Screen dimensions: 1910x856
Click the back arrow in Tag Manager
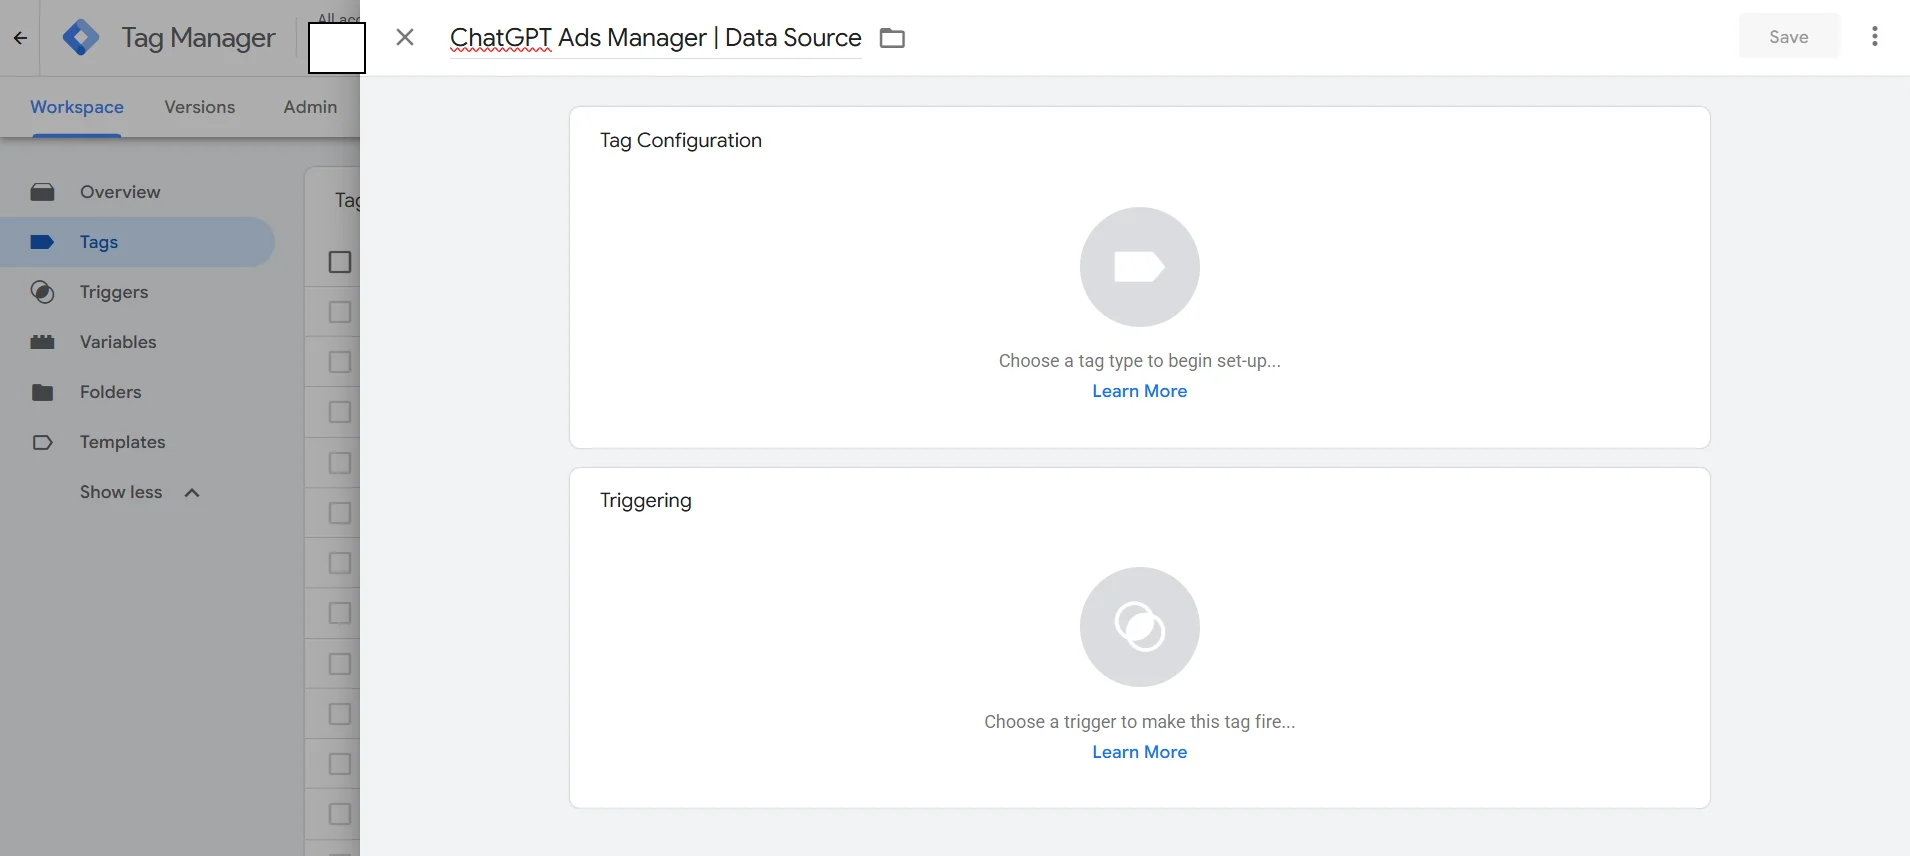20,38
